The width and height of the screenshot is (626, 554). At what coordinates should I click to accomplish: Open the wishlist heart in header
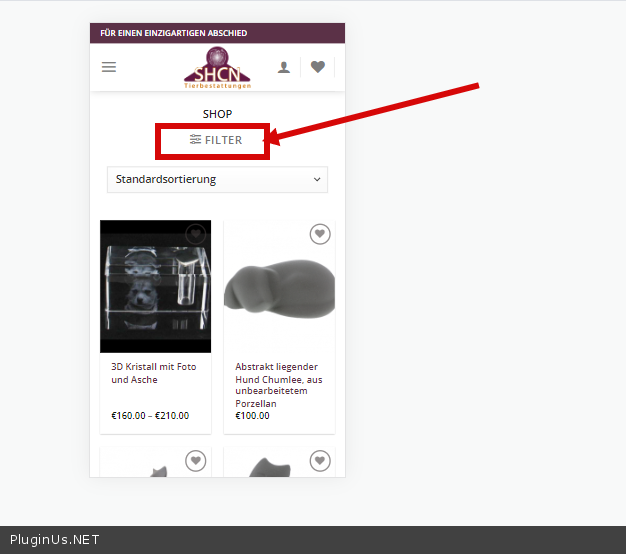pos(318,67)
